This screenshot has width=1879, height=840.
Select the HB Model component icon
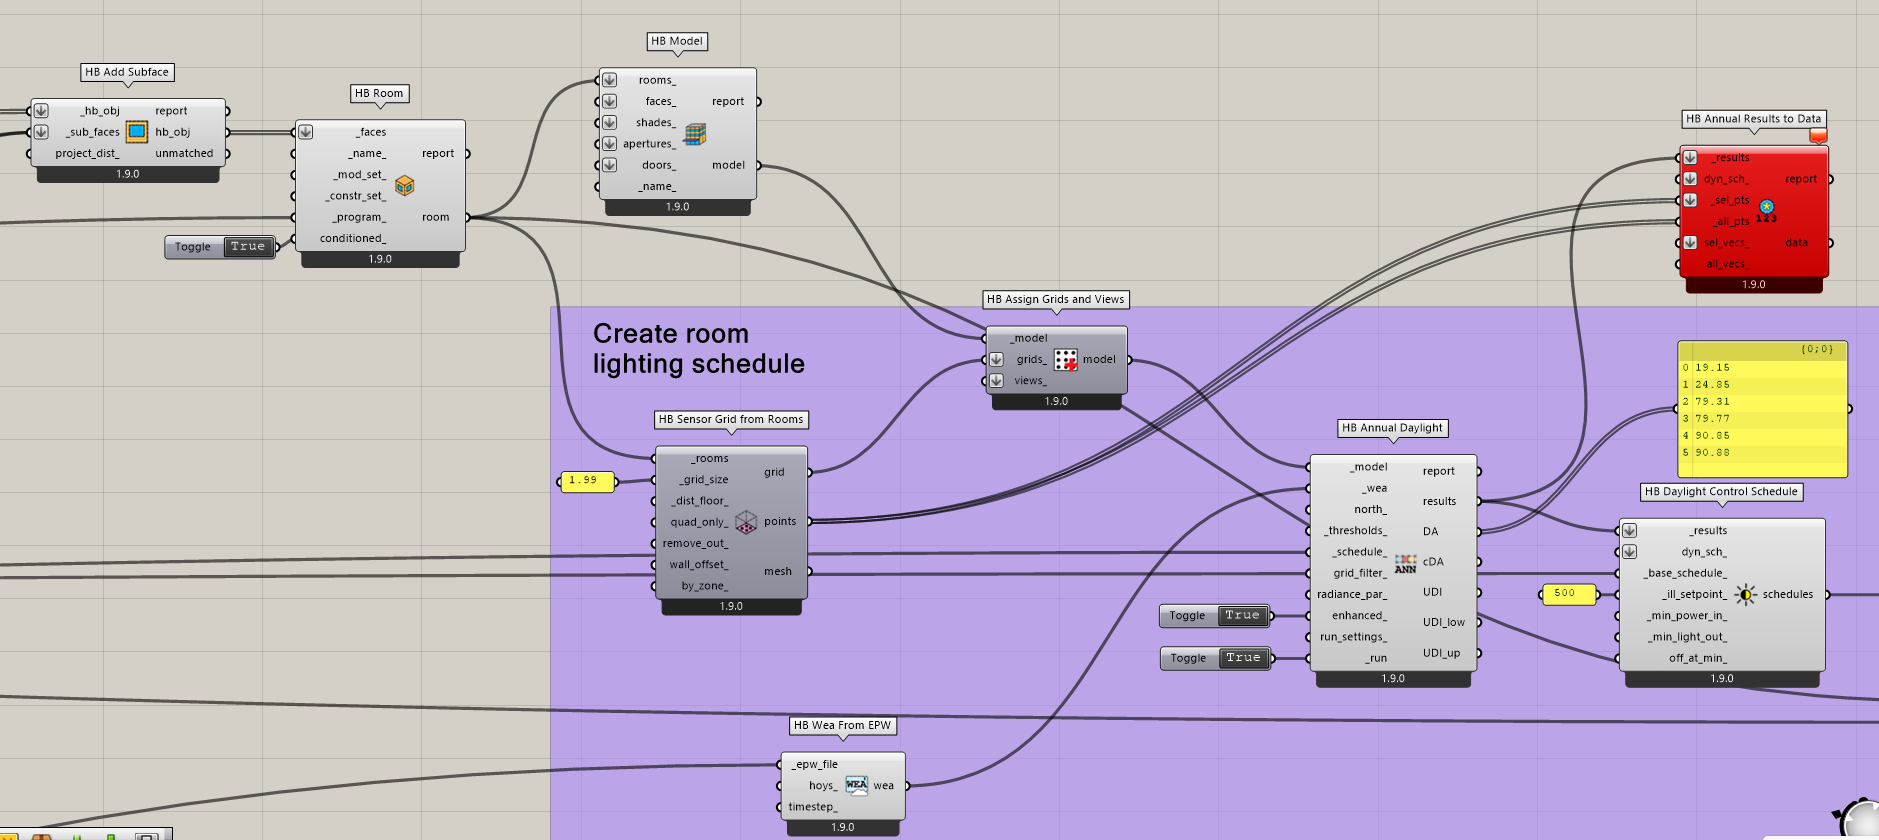click(x=695, y=134)
